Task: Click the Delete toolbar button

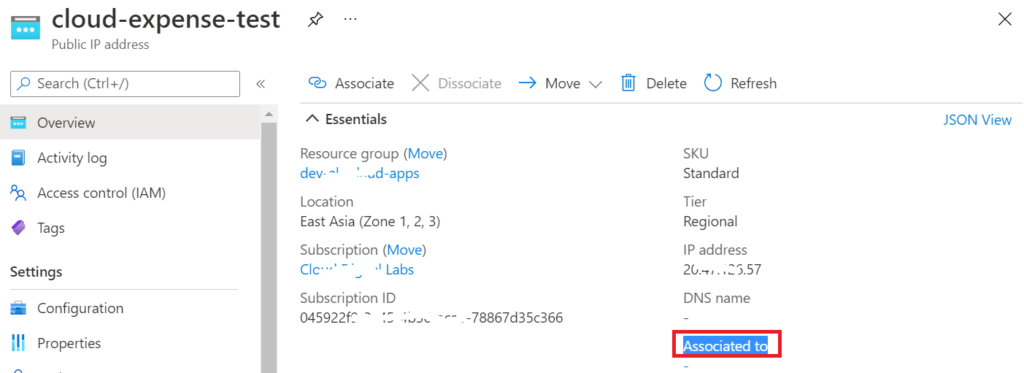Action: point(654,84)
